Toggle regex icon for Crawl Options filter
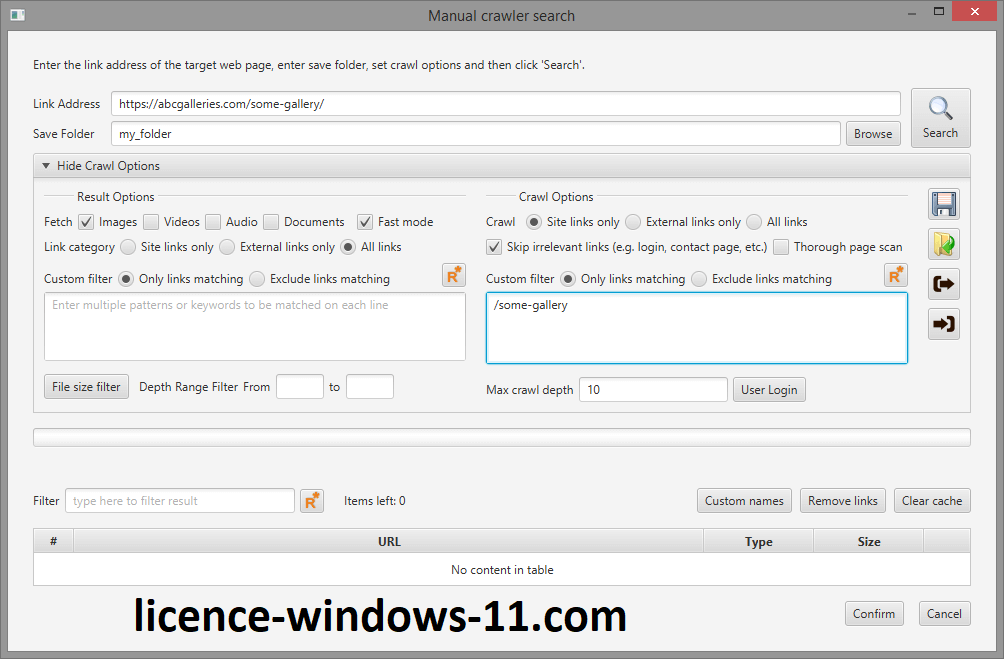 pyautogui.click(x=896, y=276)
